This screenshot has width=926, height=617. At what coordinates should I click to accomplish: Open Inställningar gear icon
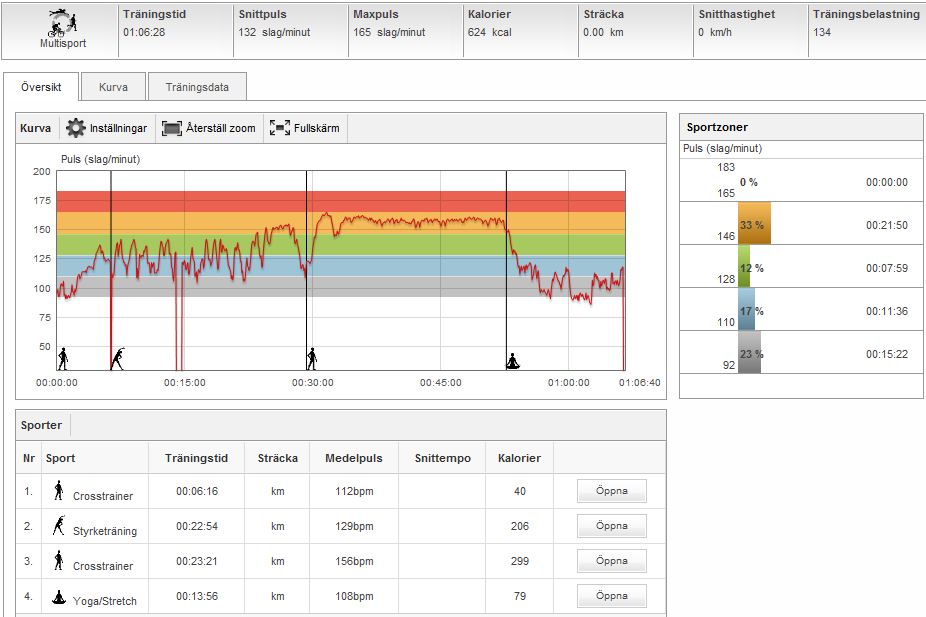(x=76, y=128)
